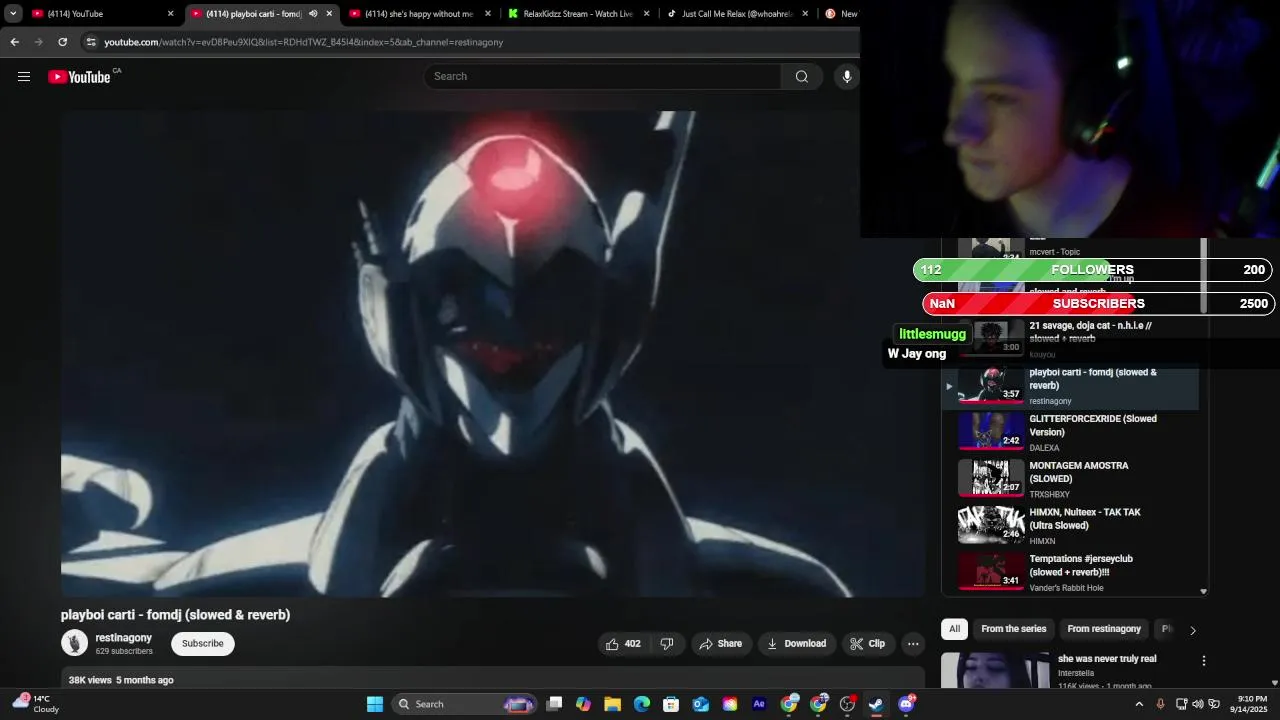Click the video player to pause

(492, 354)
